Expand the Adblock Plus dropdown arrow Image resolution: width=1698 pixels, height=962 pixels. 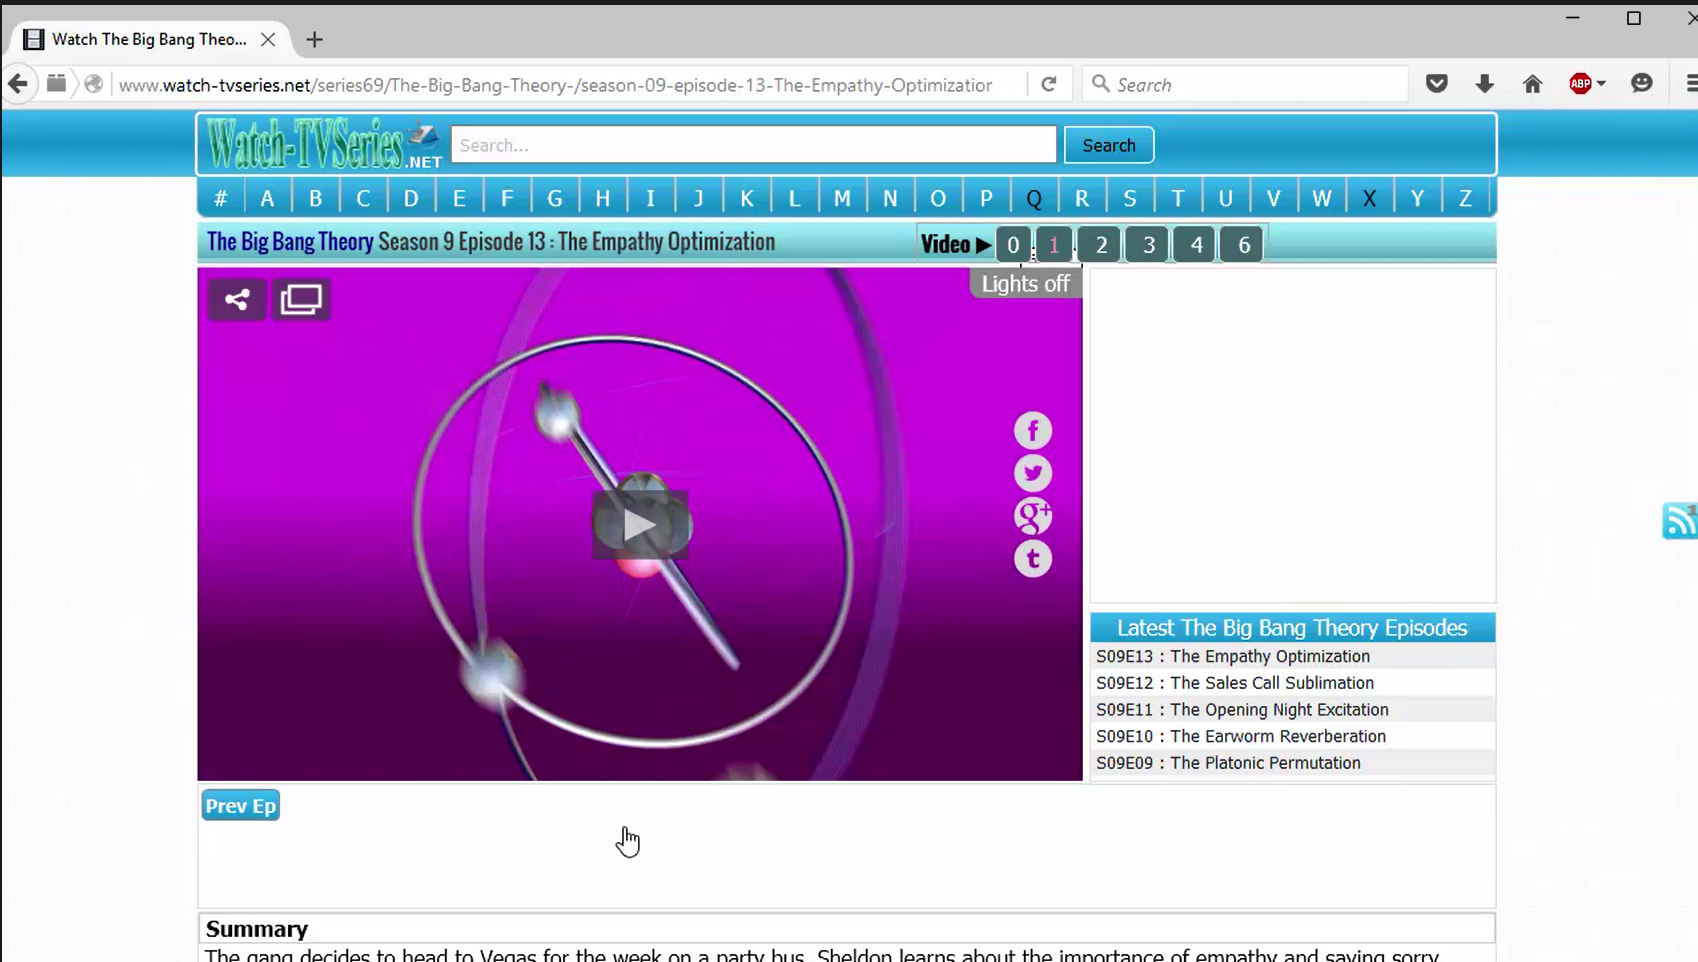point(1601,84)
